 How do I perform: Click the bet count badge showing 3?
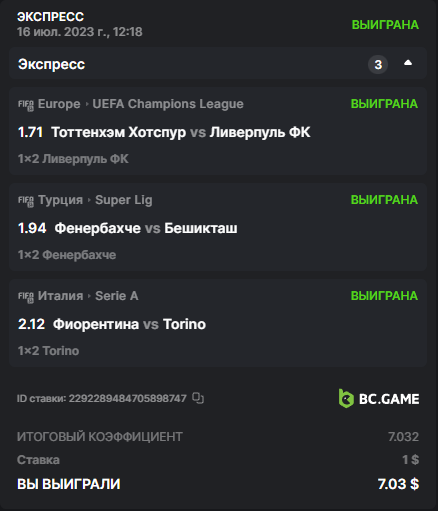[x=378, y=64]
